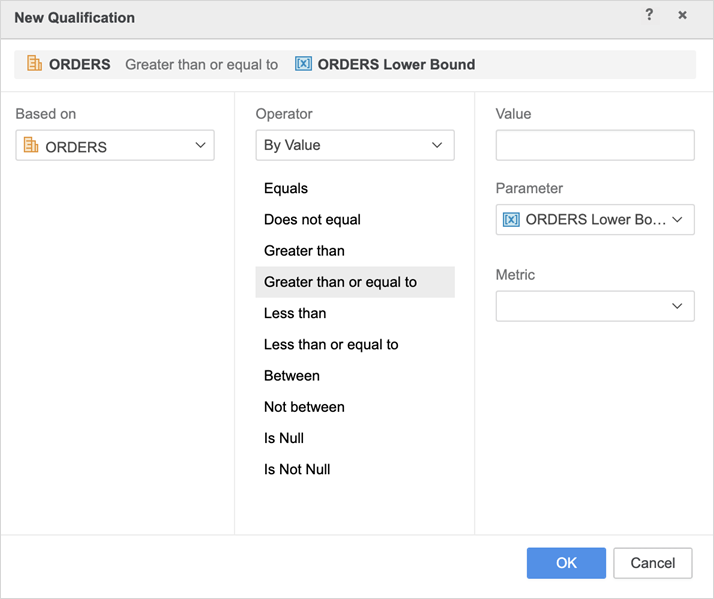Close the New Qualification dialog

click(682, 16)
